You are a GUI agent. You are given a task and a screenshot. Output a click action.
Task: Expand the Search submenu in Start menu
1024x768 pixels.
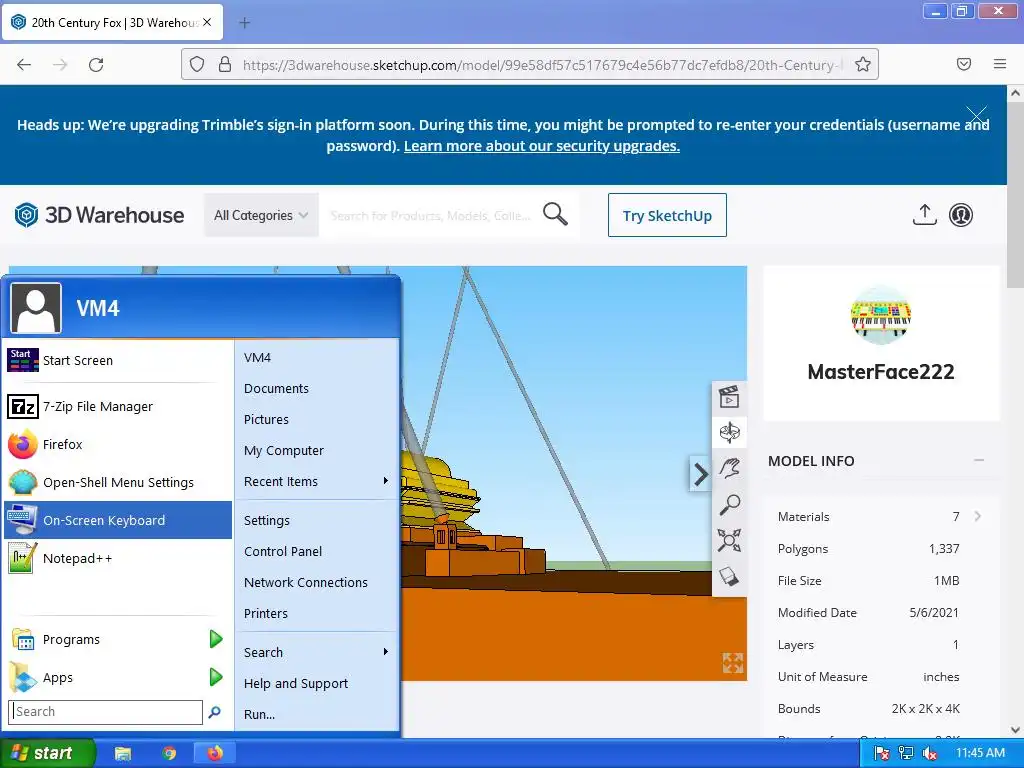(316, 652)
